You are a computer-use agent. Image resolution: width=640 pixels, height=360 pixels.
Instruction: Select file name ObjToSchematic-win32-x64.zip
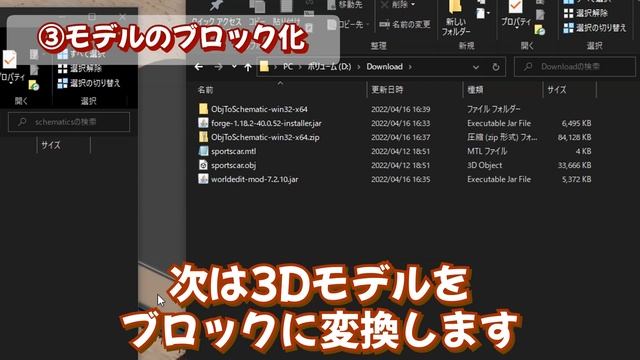pos(265,137)
